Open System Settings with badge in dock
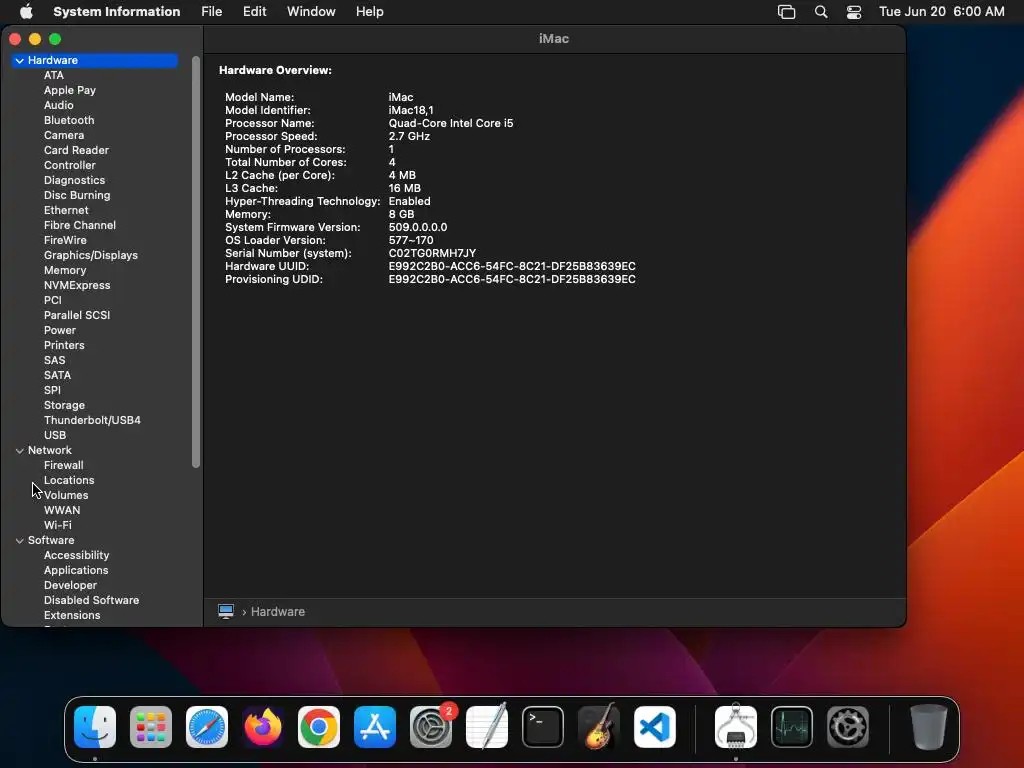The image size is (1024, 768). click(x=431, y=727)
